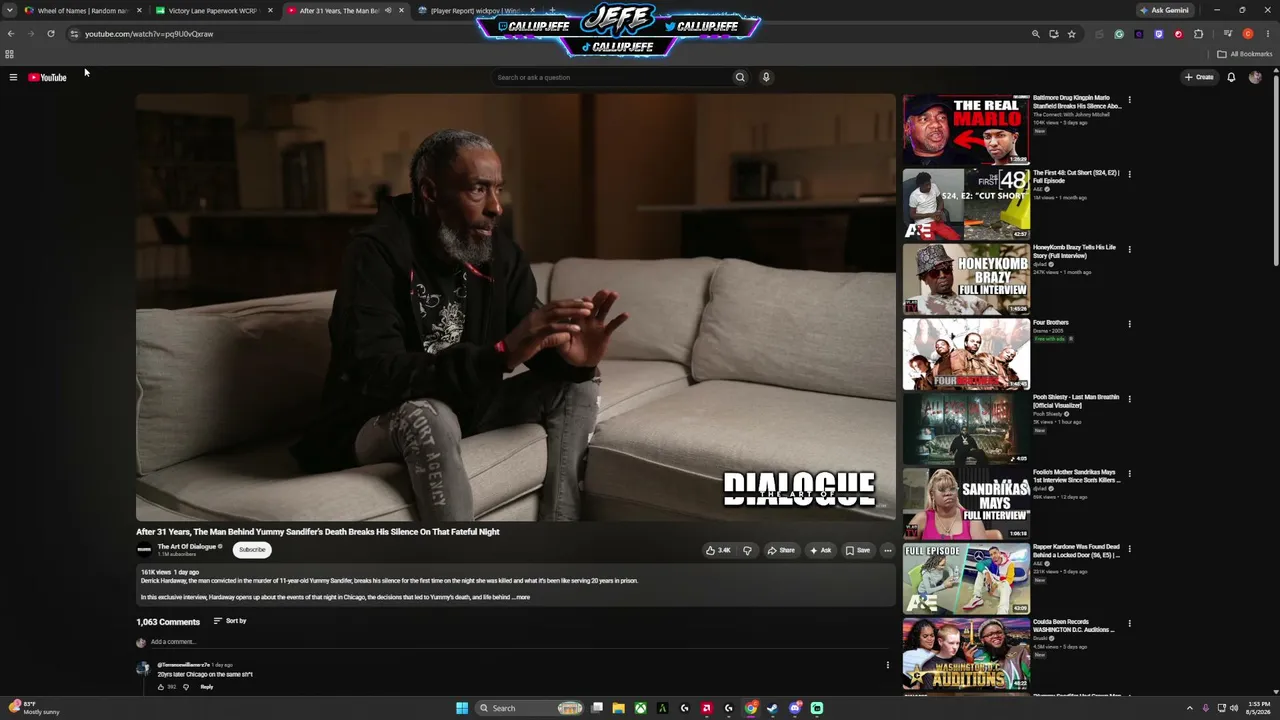Start voice search with microphone icon
This screenshot has height=720, width=1280.
[x=766, y=77]
